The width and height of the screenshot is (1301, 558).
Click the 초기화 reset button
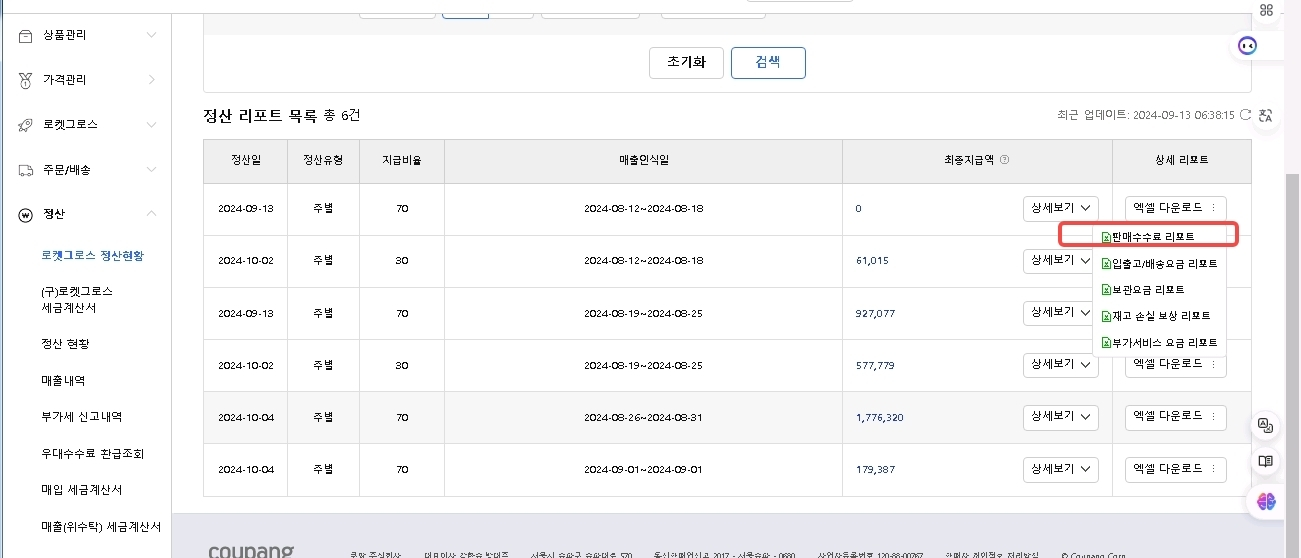tap(686, 62)
